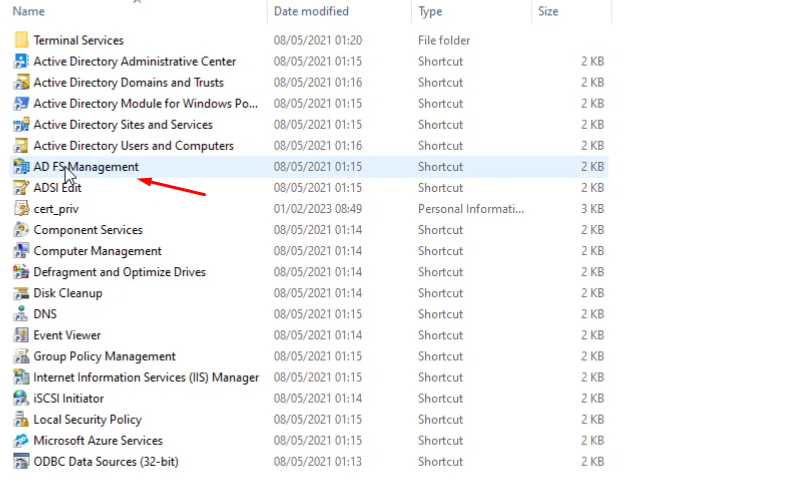Screen dimensions: 812x487
Task: Click the cert_priv date 01/02/2023 08:49
Action: coord(318,209)
